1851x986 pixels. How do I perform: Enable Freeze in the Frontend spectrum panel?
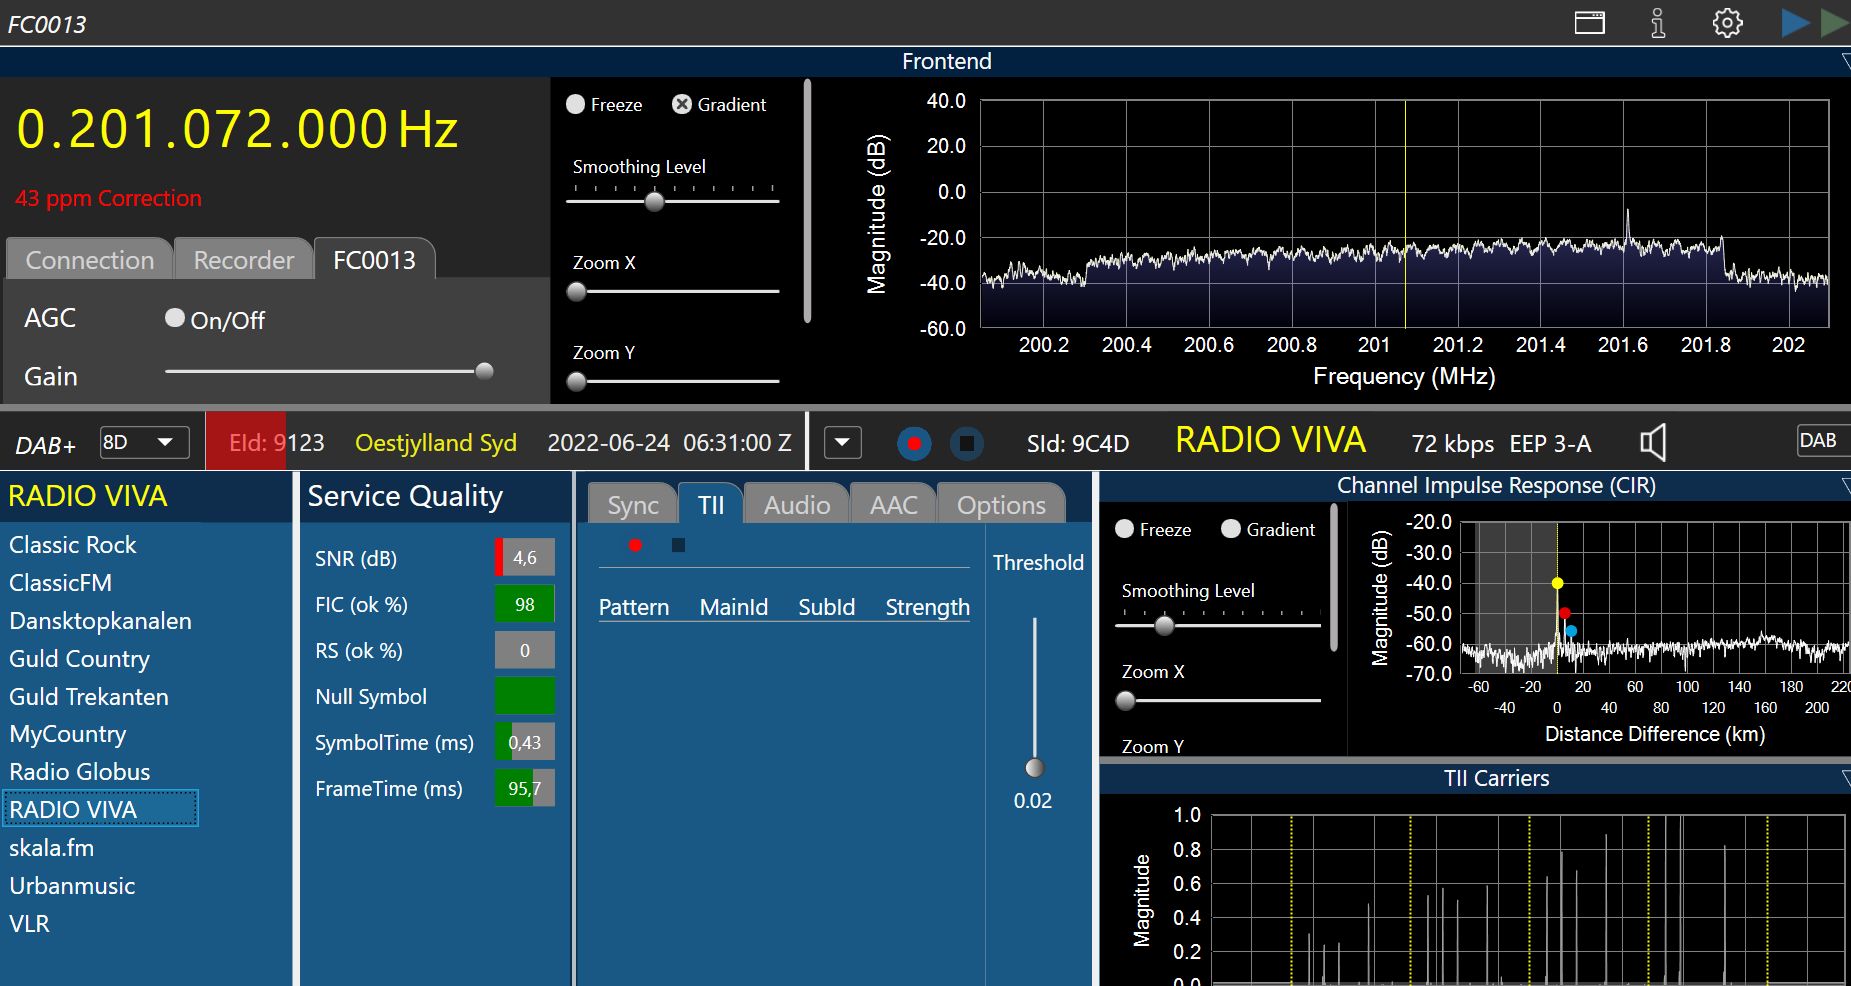tap(576, 105)
